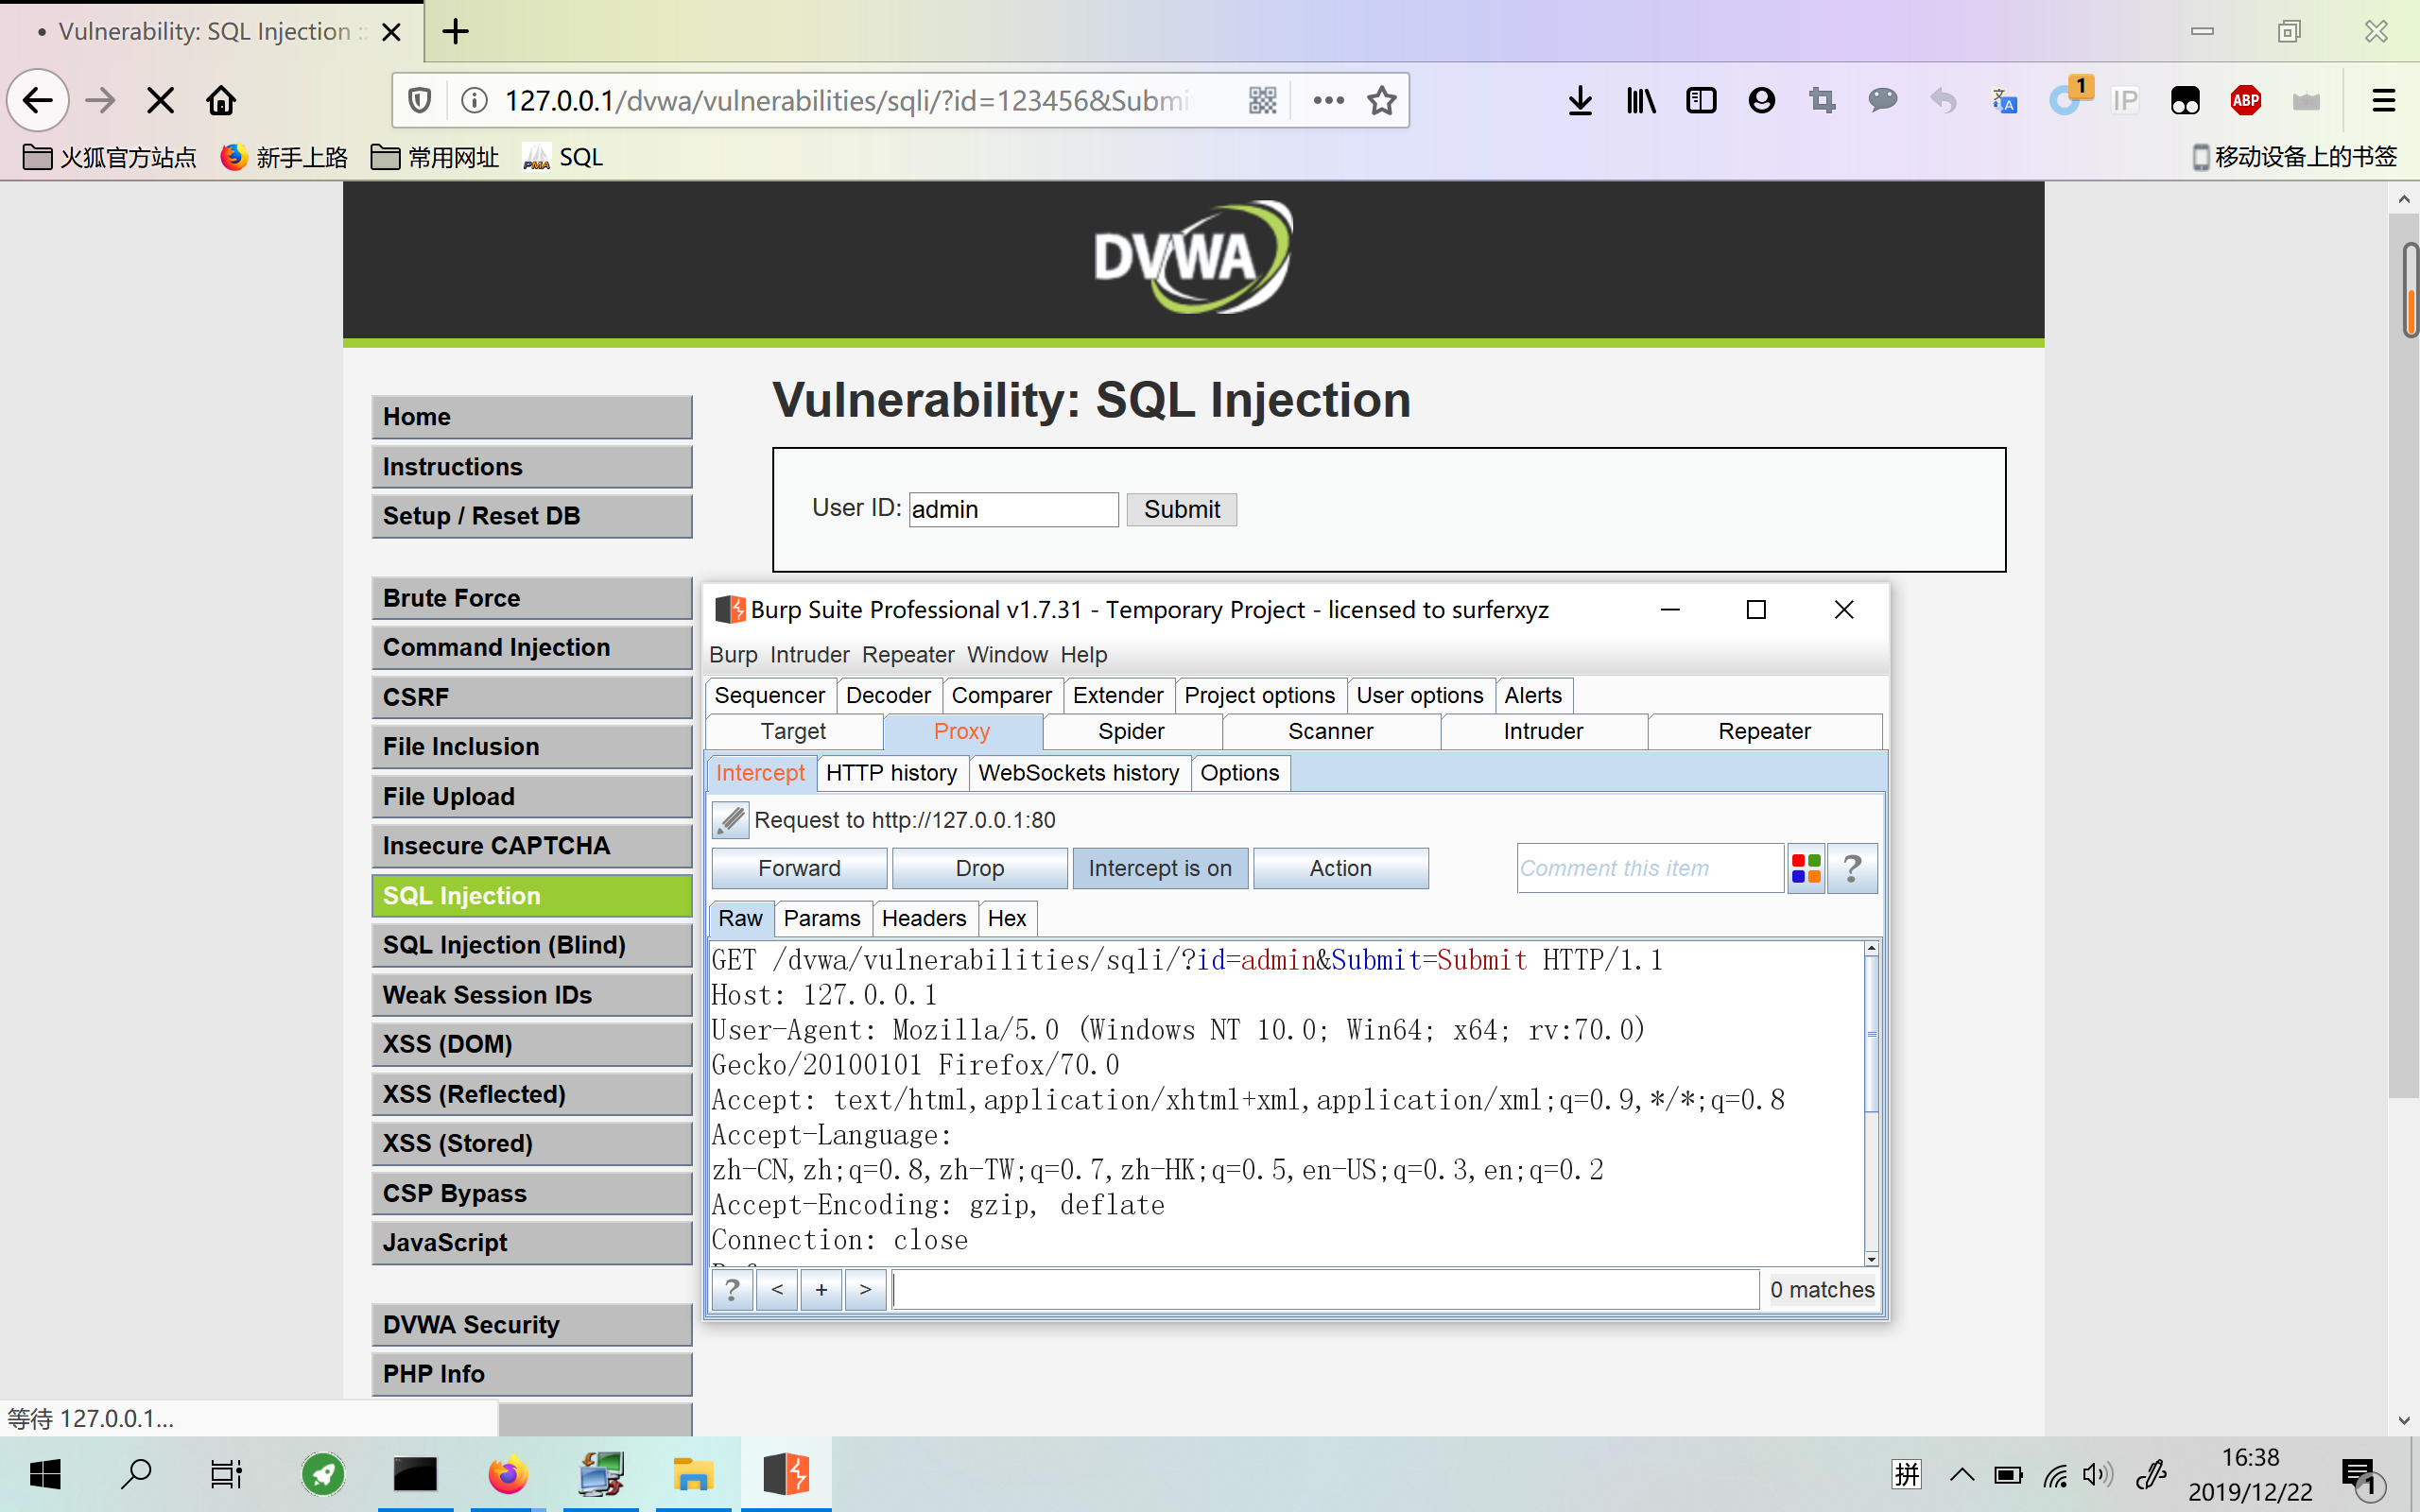This screenshot has height=1512, width=2420.
Task: Open Firefox downloads arrow icon
Action: pos(1580,100)
